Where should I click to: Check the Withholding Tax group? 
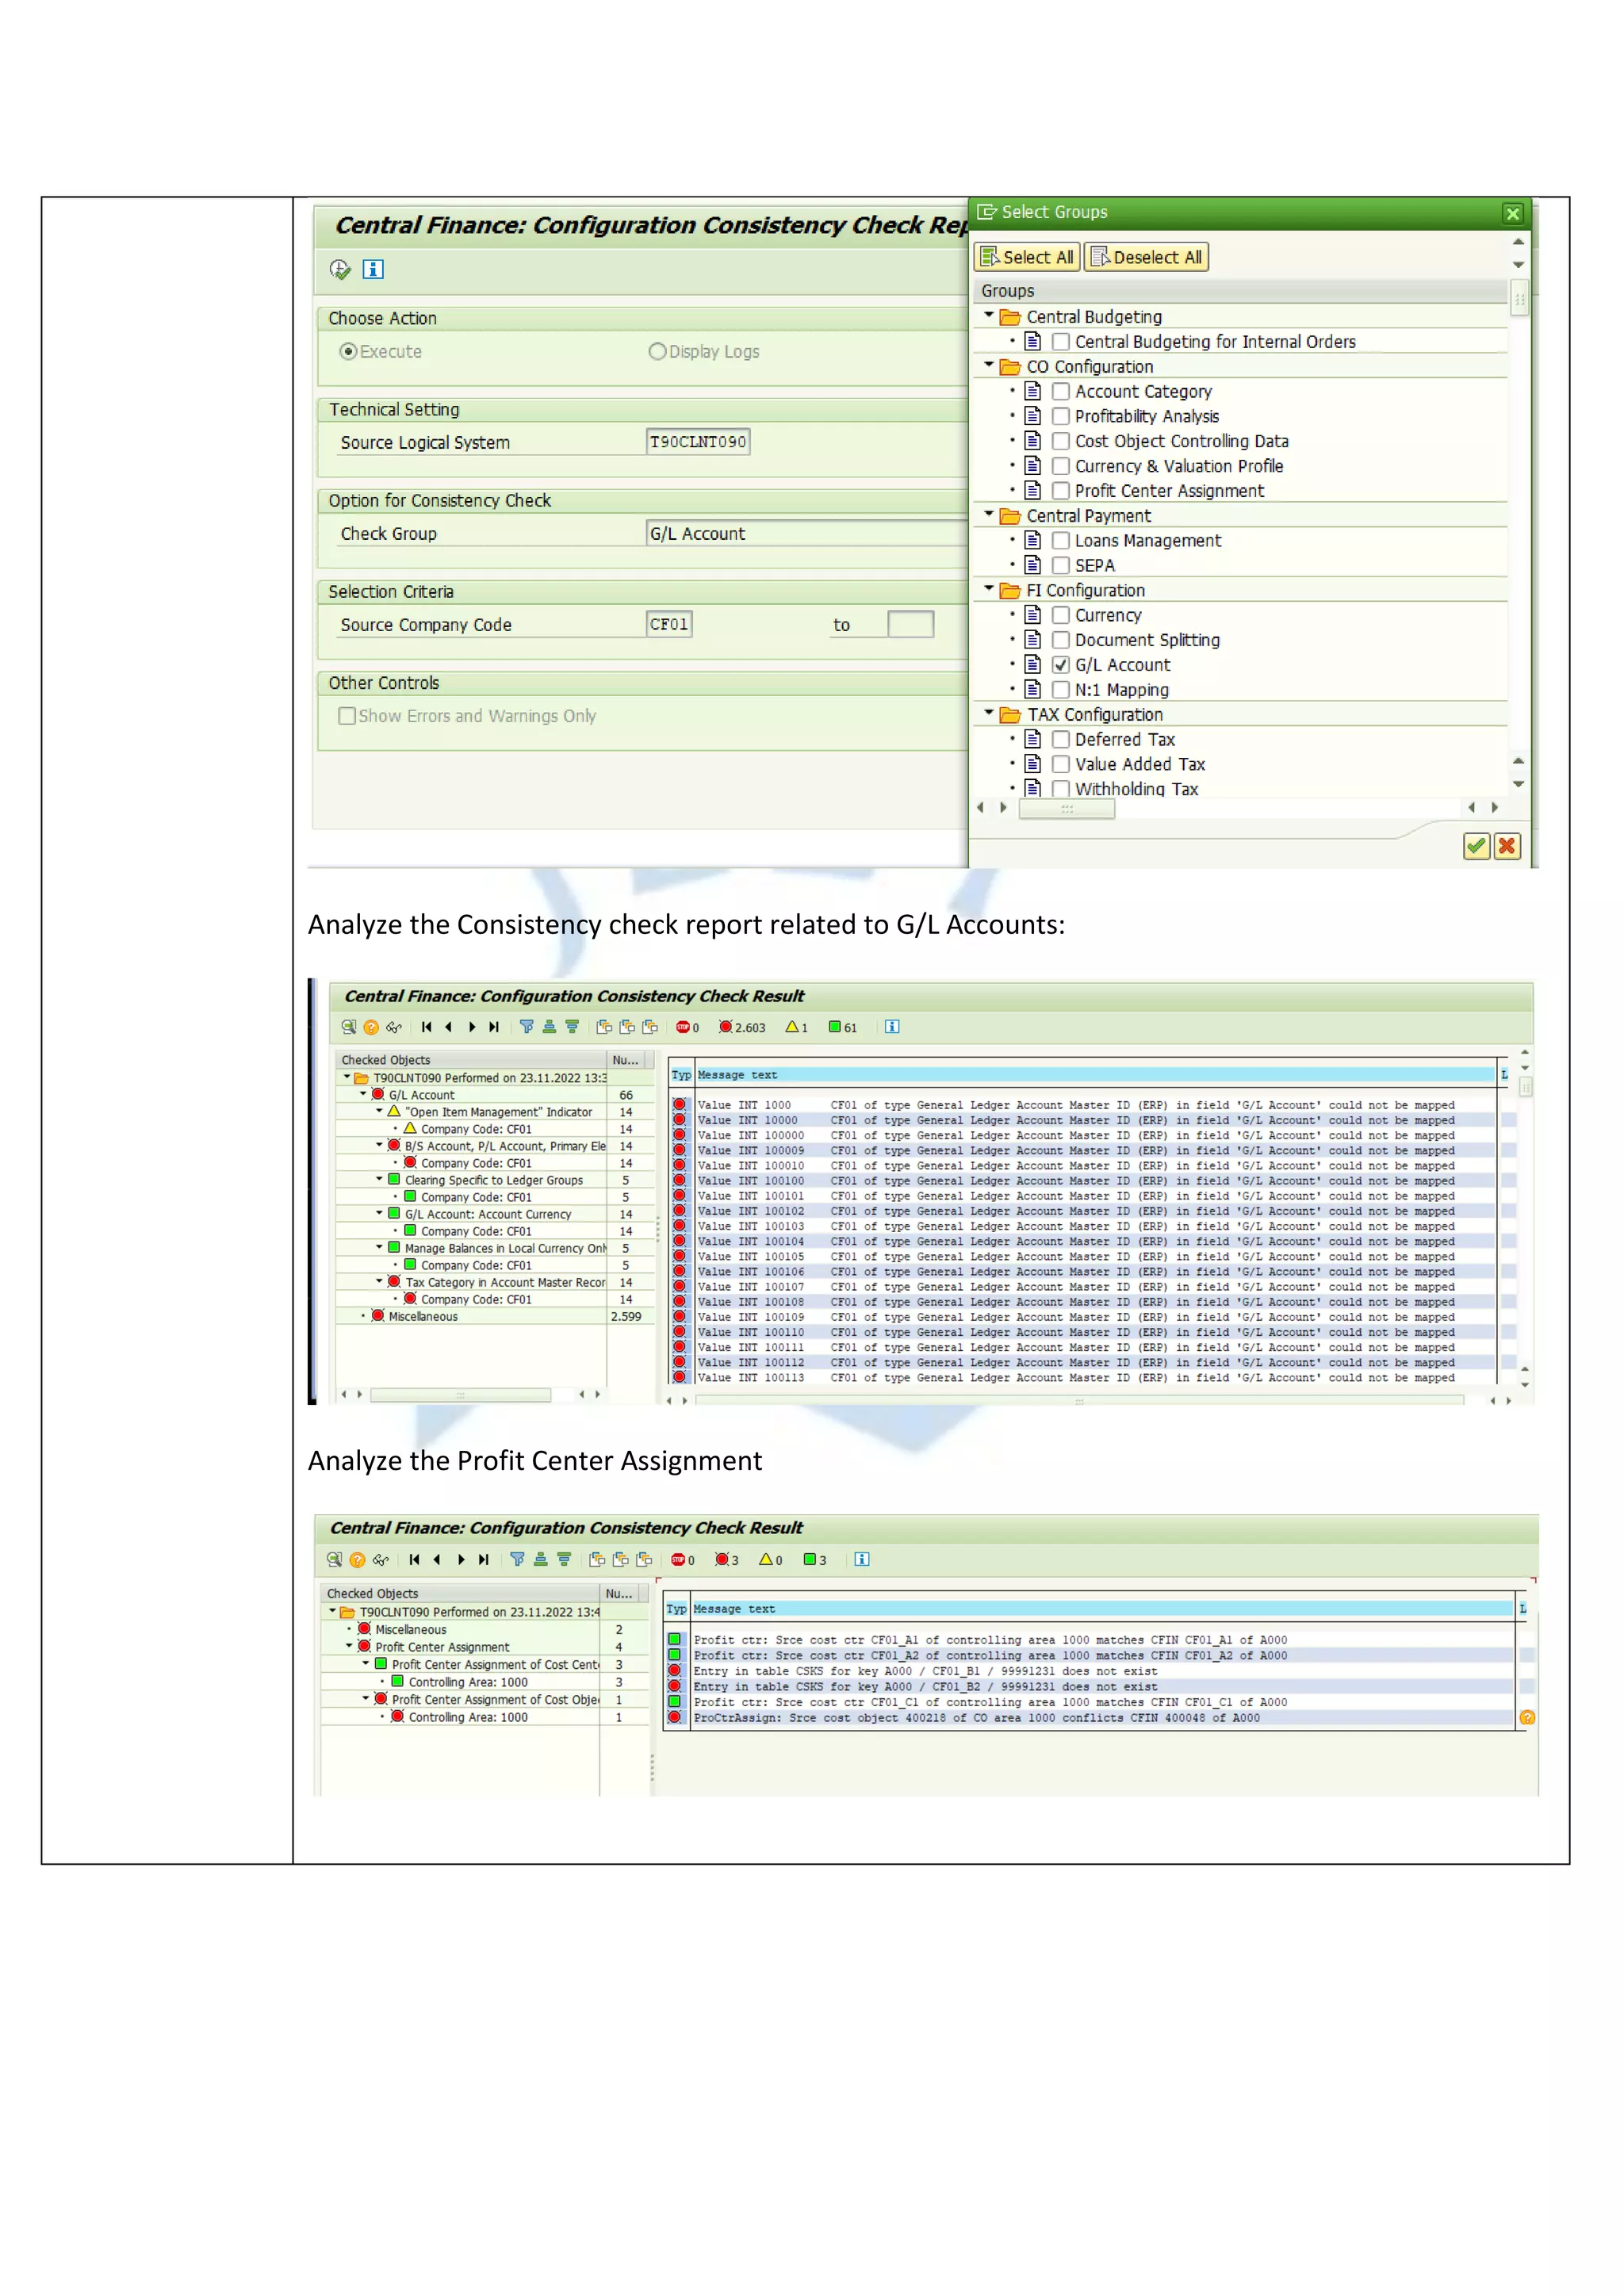click(x=1061, y=788)
